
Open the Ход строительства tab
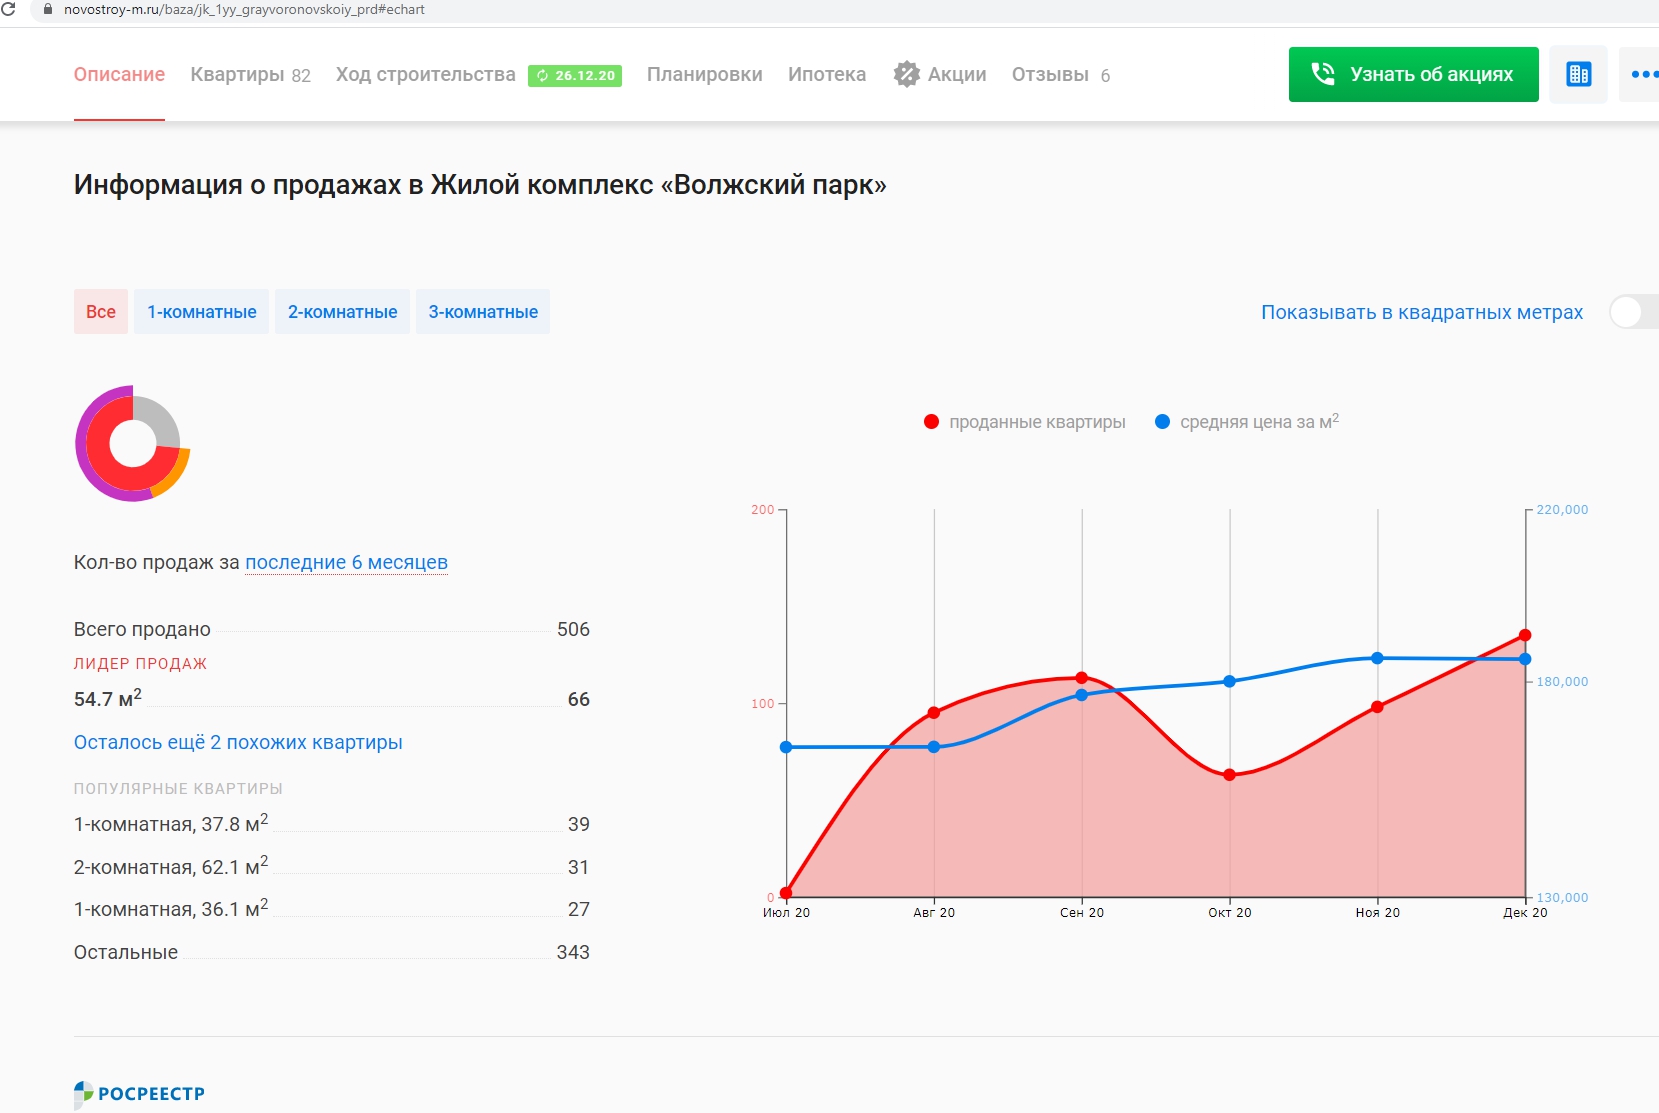pos(425,75)
